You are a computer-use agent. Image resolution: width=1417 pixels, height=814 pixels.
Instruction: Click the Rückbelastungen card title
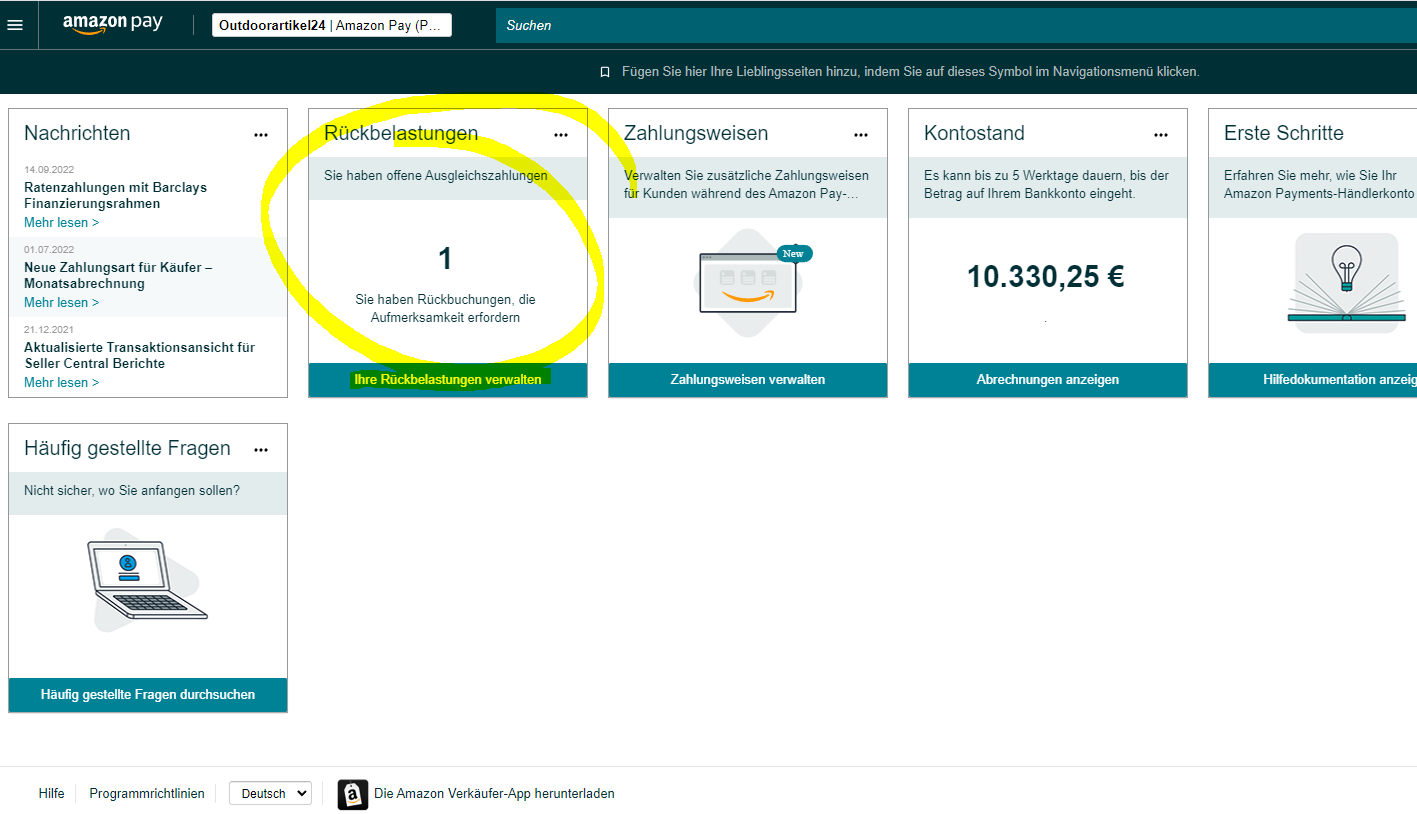pos(401,133)
